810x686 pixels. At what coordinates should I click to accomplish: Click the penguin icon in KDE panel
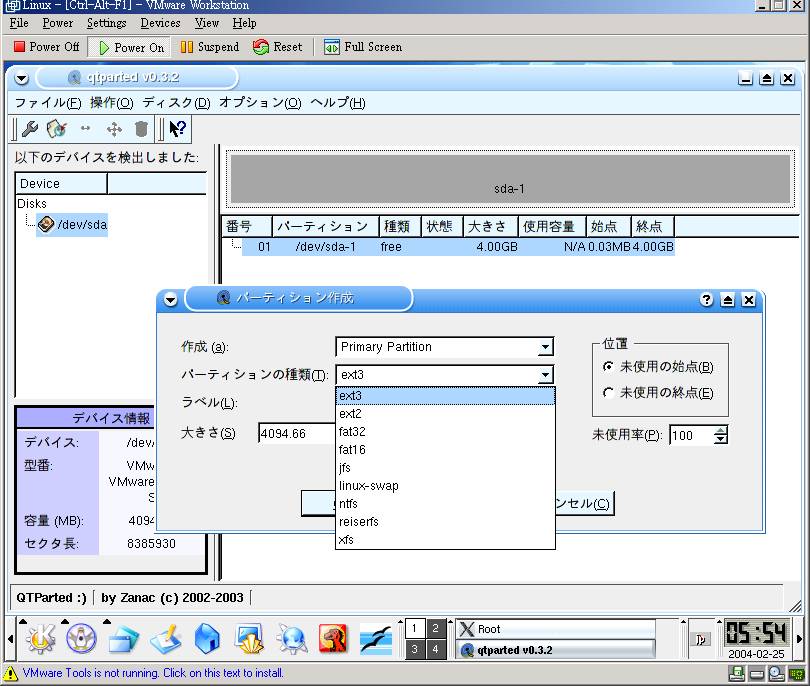pyautogui.click(x=81, y=638)
